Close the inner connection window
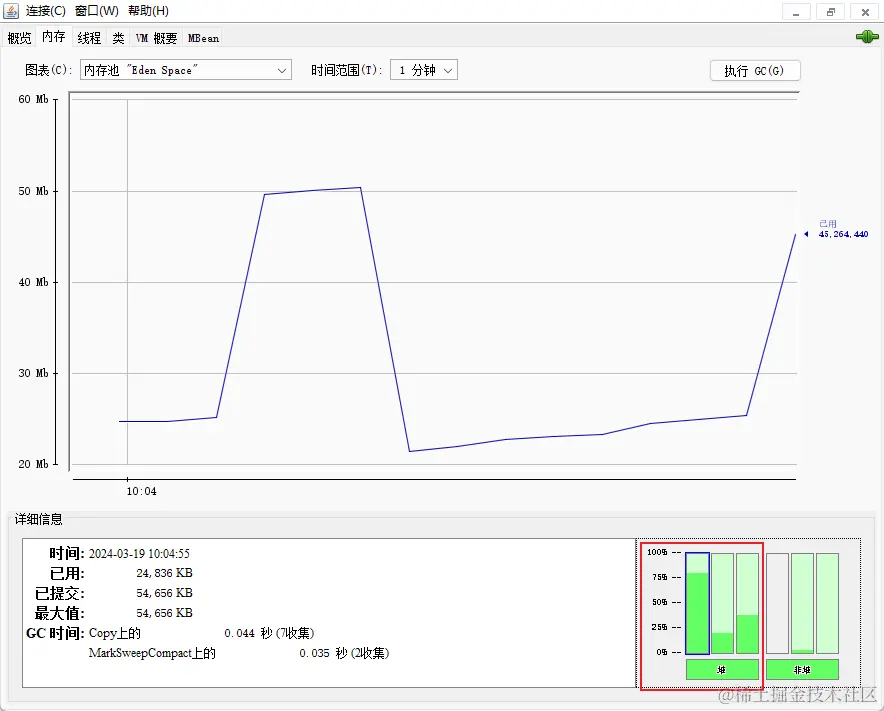 pyautogui.click(x=865, y=12)
